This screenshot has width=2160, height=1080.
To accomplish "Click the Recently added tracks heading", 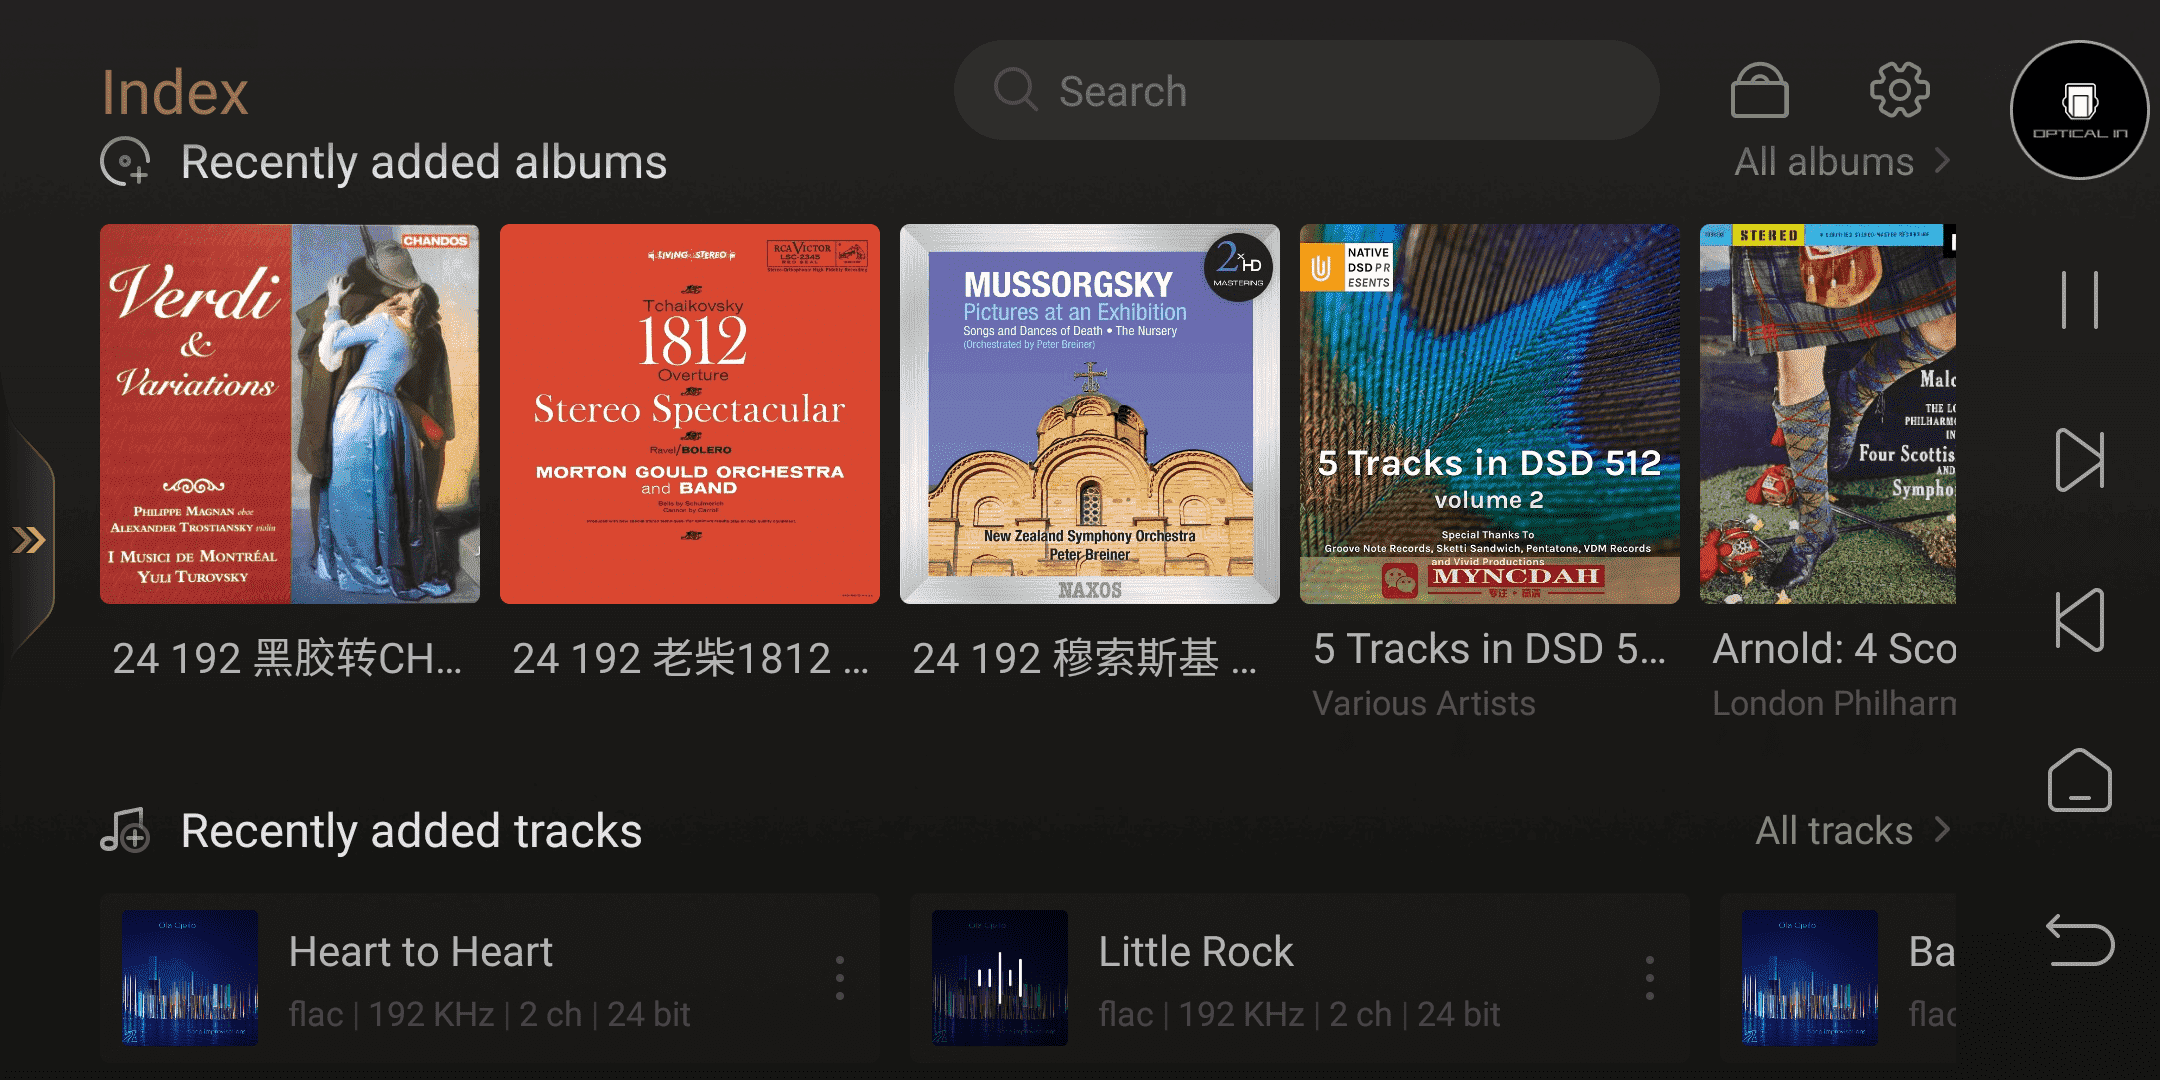I will (411, 831).
